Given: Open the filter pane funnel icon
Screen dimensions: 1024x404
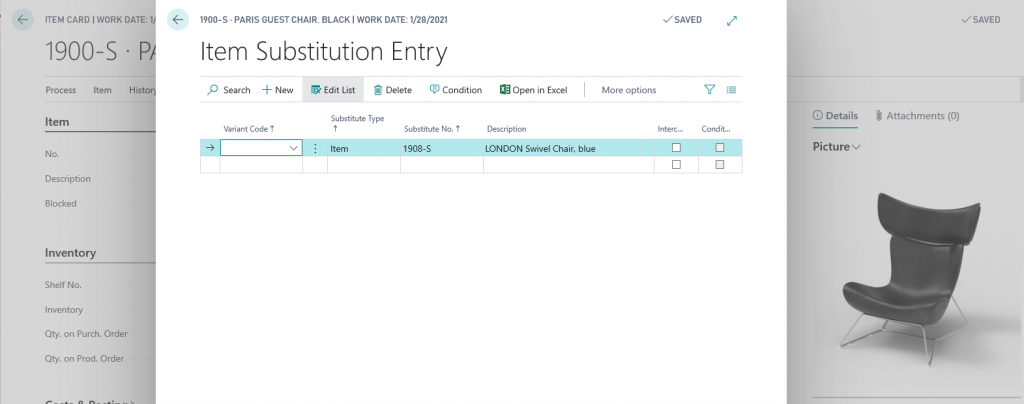Looking at the screenshot, I should pos(710,90).
